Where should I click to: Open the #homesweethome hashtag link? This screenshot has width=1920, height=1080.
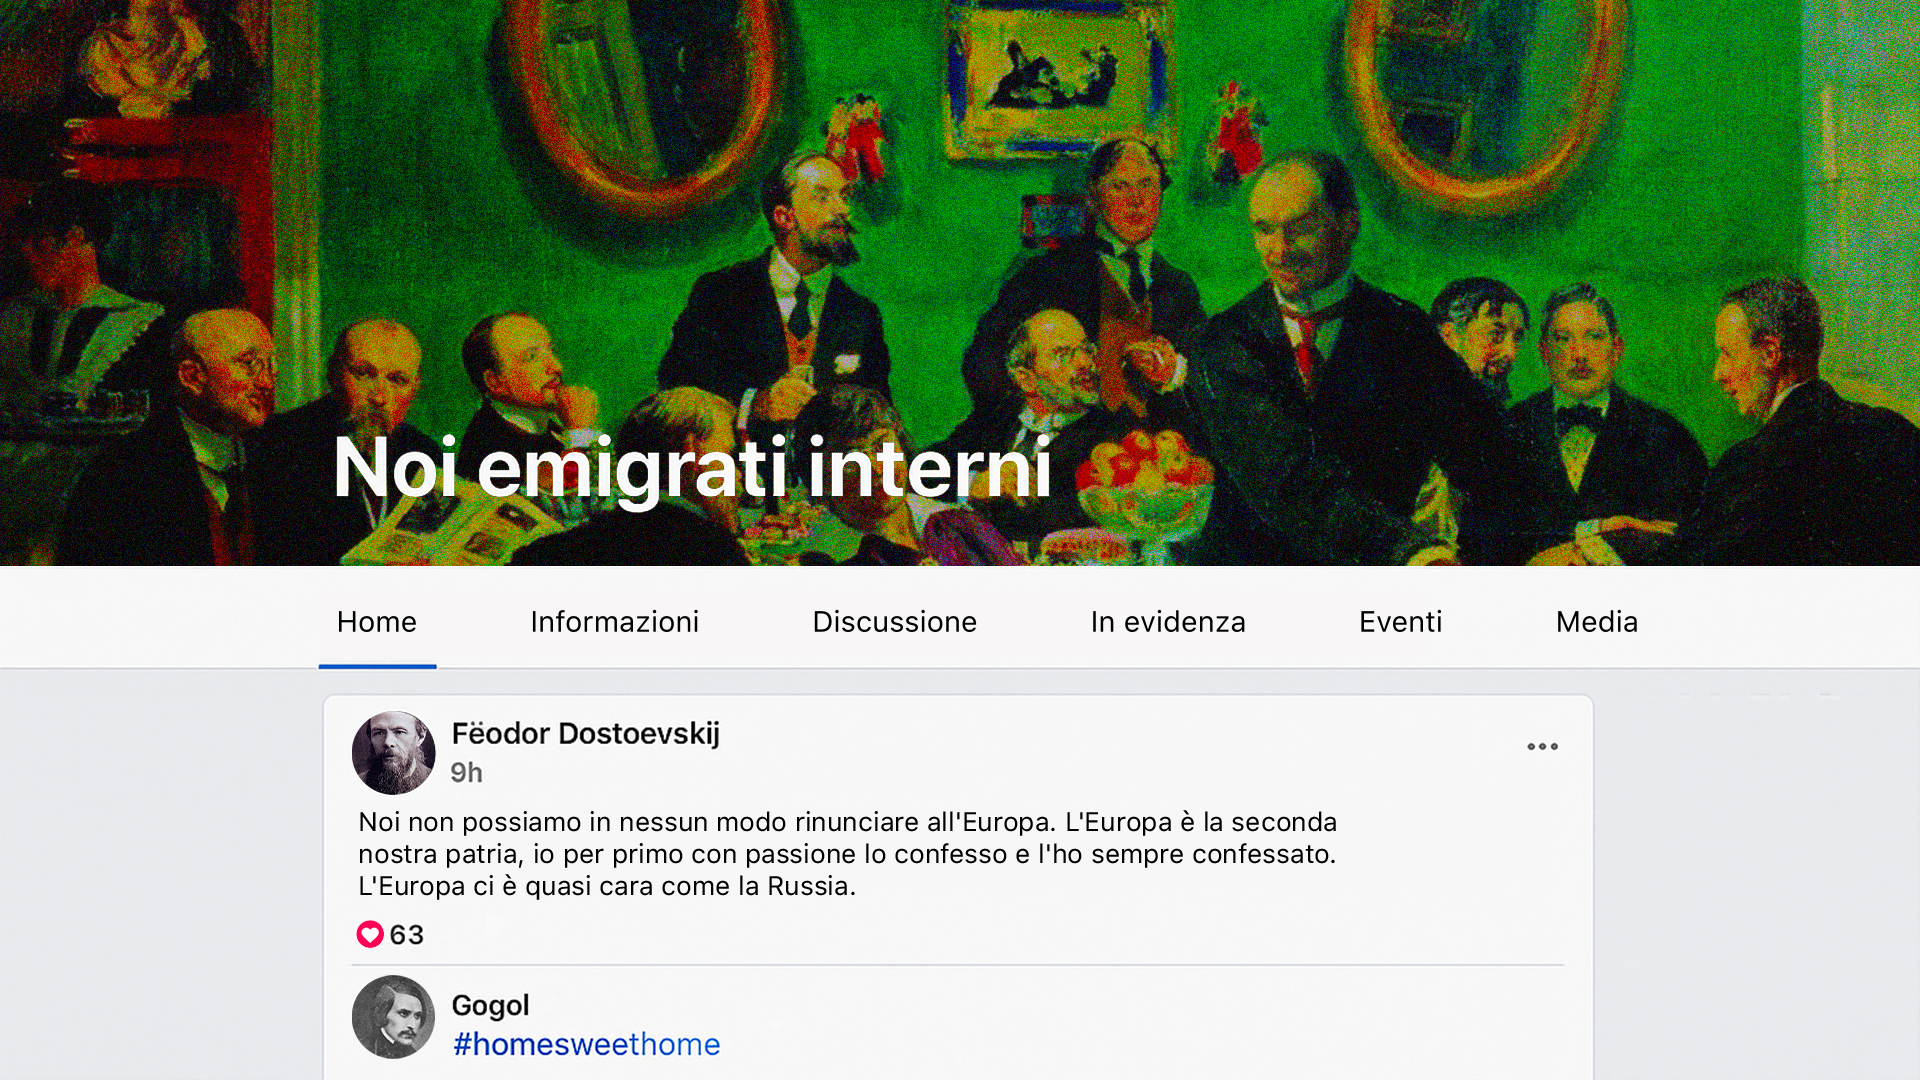[x=586, y=1044]
